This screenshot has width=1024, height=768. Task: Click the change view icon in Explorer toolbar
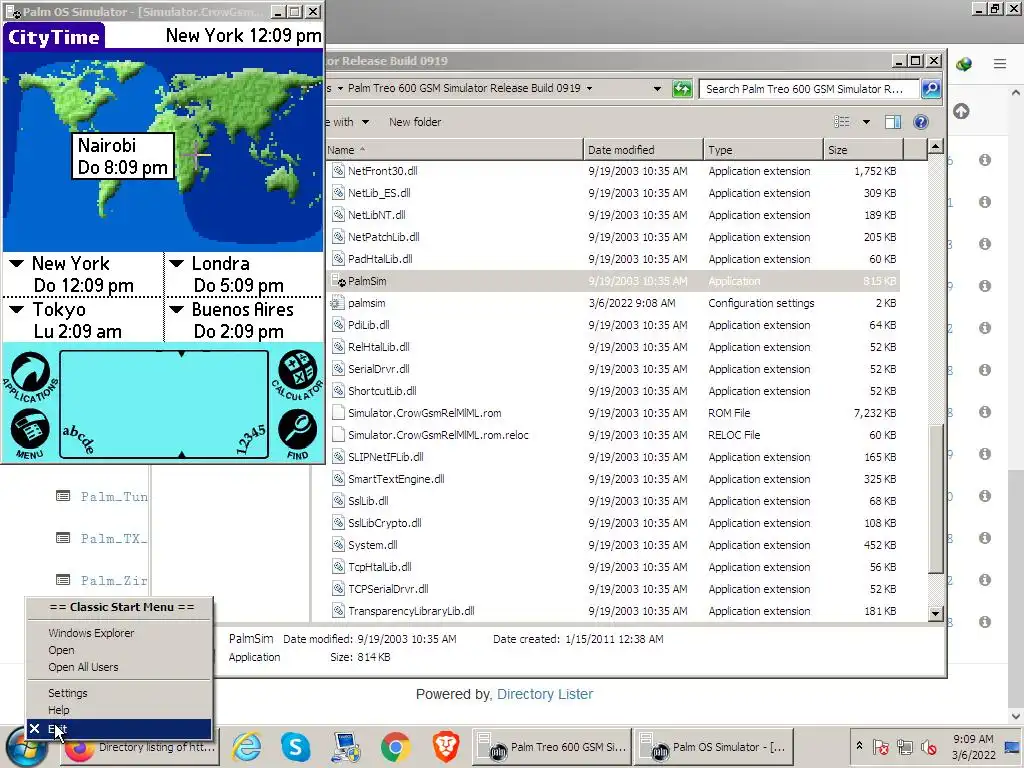[842, 121]
